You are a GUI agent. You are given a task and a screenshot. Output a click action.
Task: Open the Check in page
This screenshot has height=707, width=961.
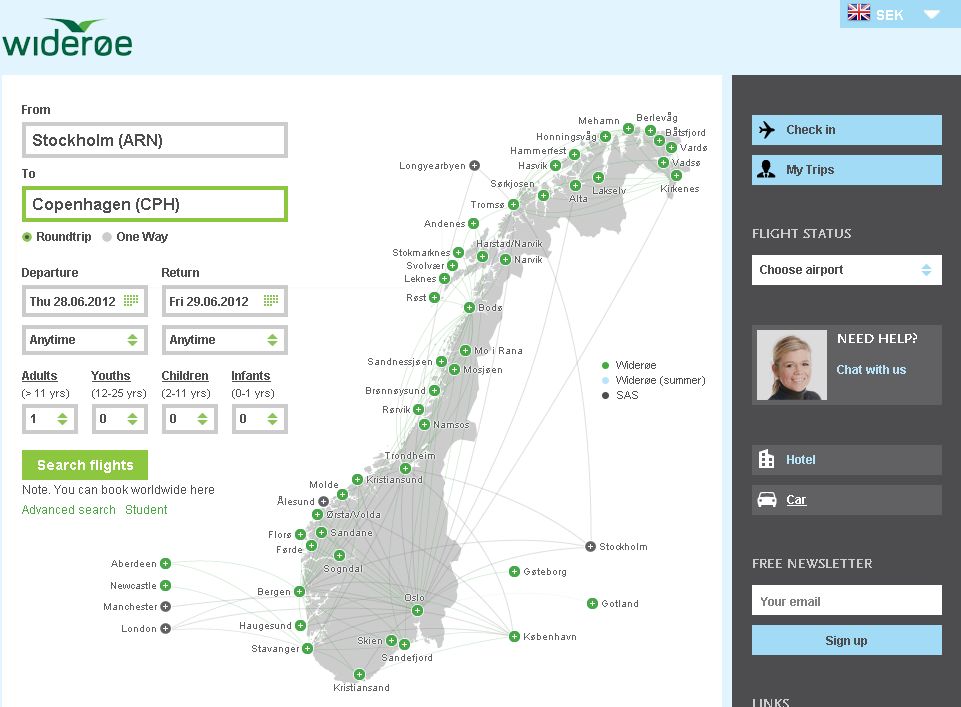point(846,130)
